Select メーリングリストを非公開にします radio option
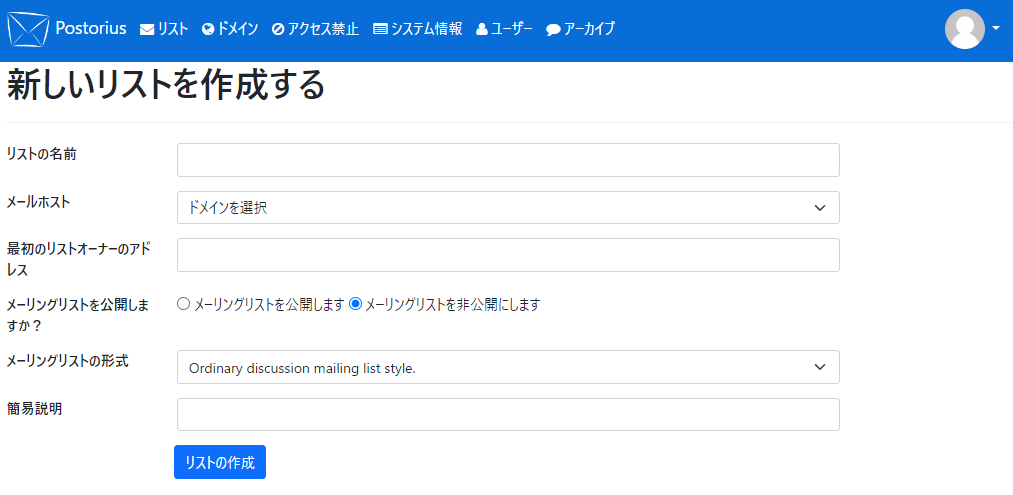The image size is (1013, 495). tap(355, 304)
